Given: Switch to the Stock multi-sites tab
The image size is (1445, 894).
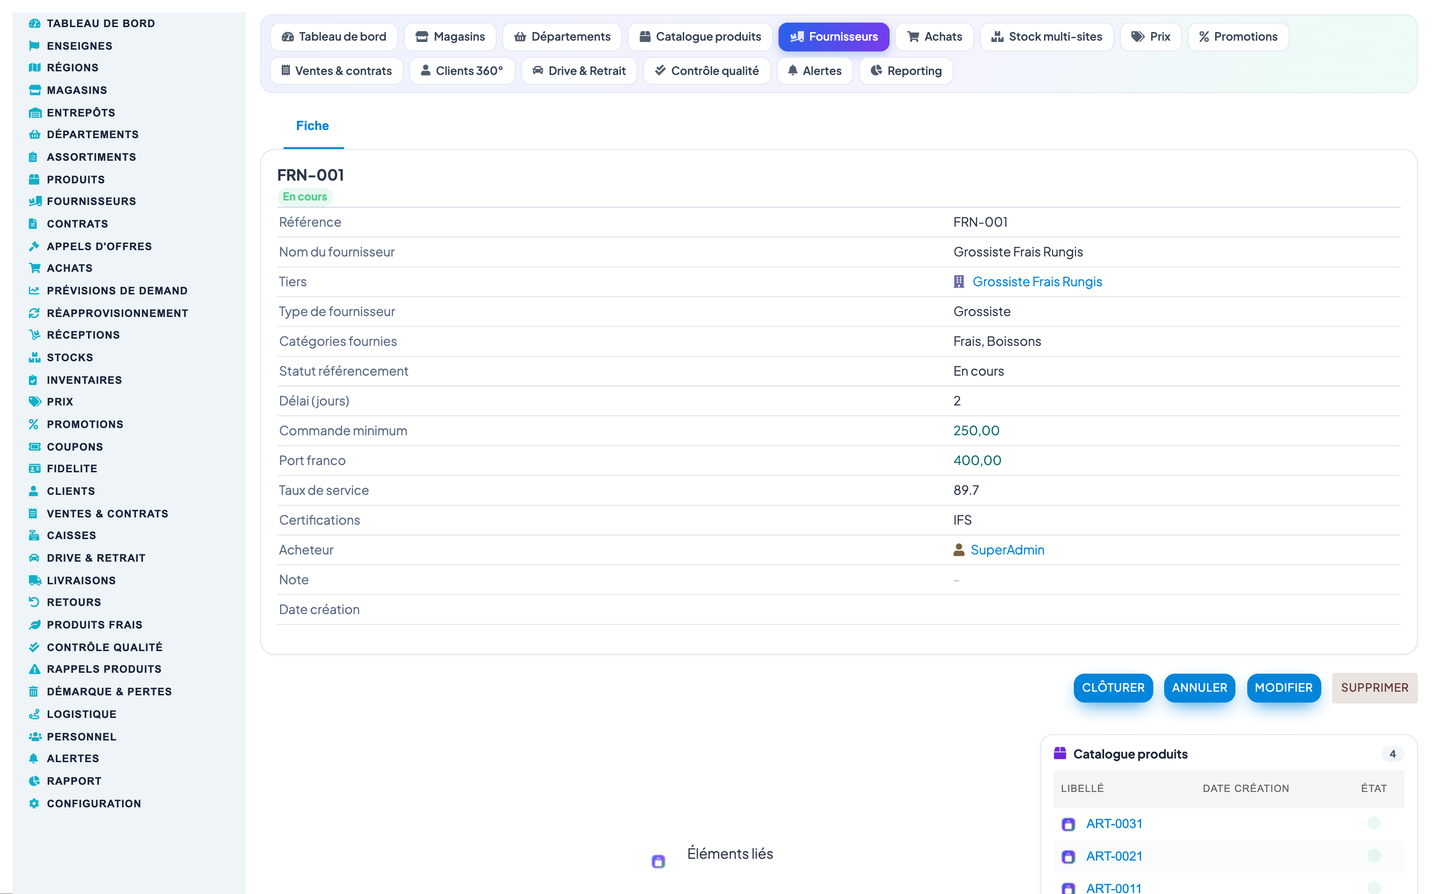Looking at the screenshot, I should (1046, 37).
